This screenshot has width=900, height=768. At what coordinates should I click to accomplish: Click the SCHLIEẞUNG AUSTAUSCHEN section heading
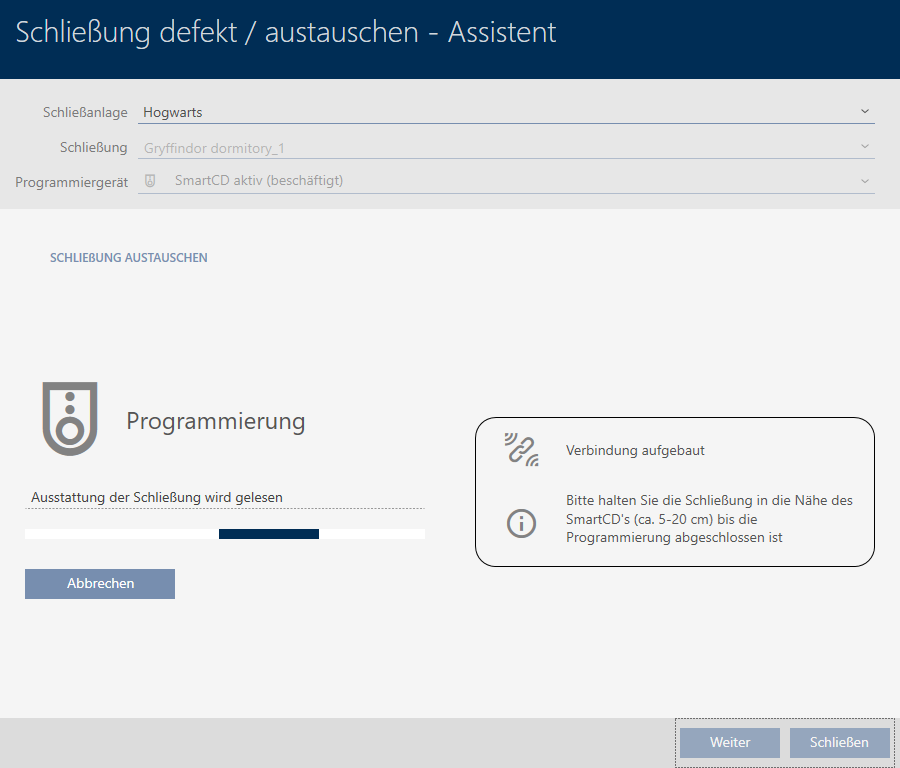point(129,258)
